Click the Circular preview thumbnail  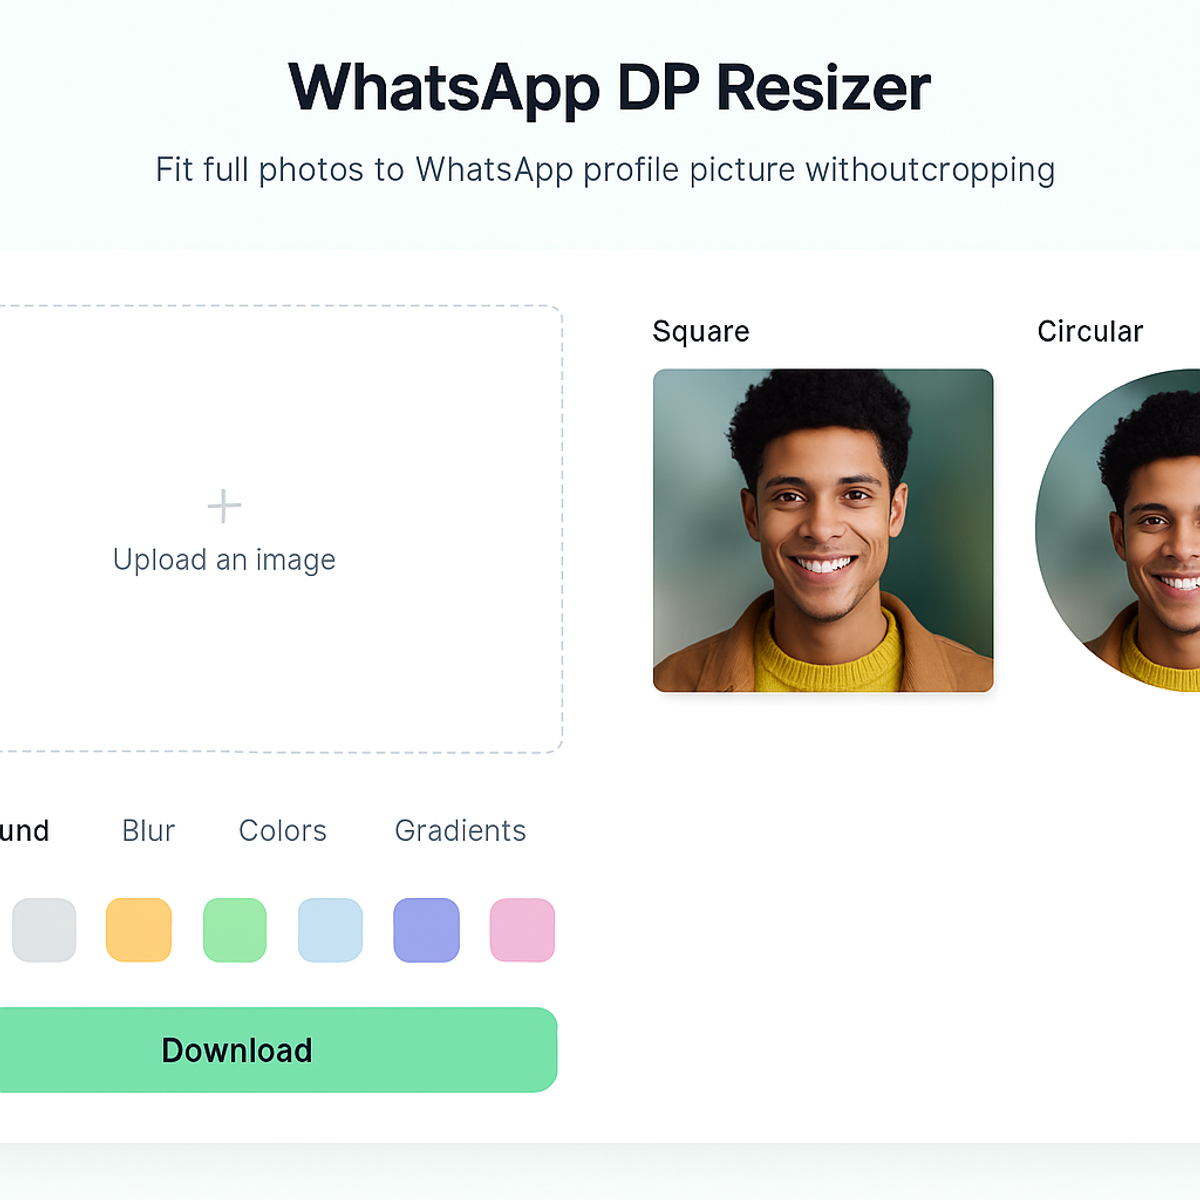coord(1118,530)
